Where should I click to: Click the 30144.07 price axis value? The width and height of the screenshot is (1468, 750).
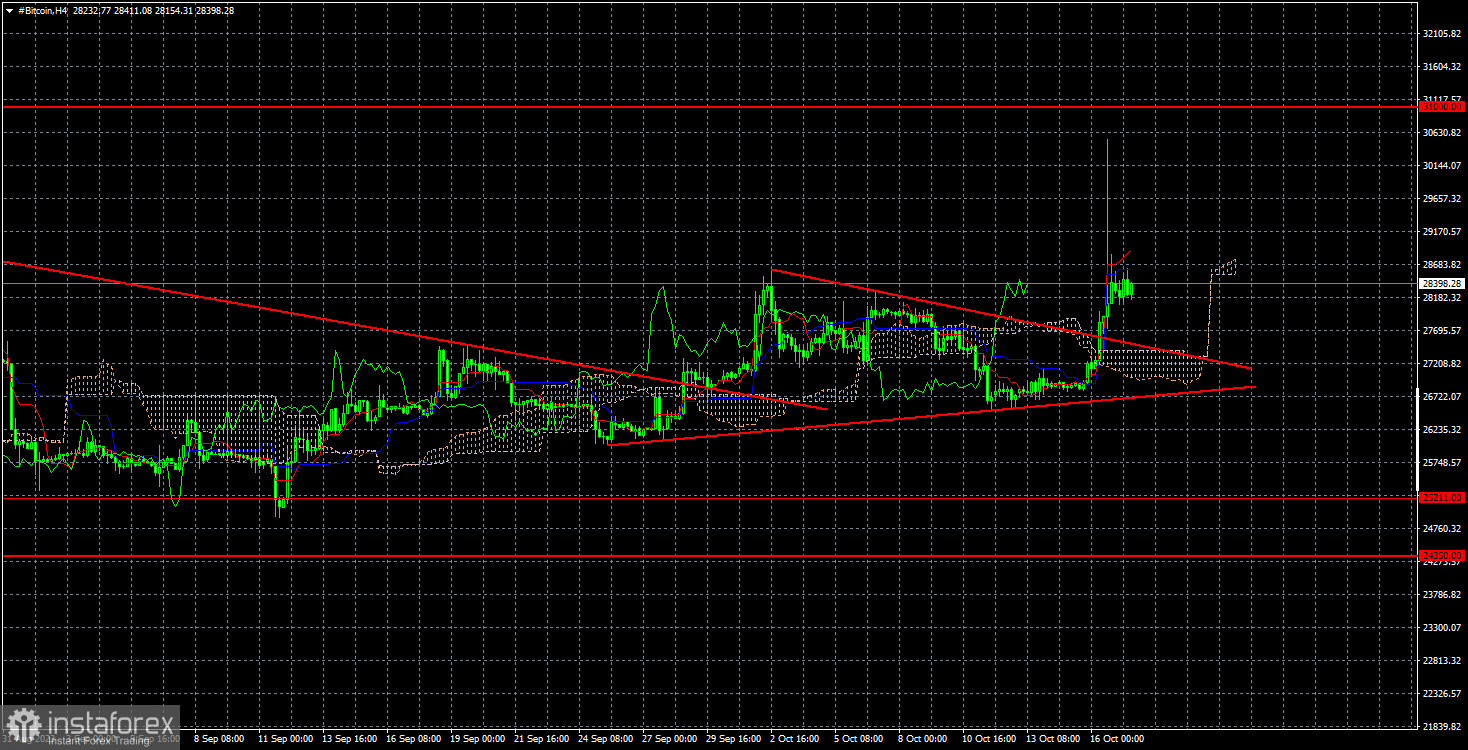coord(1442,166)
